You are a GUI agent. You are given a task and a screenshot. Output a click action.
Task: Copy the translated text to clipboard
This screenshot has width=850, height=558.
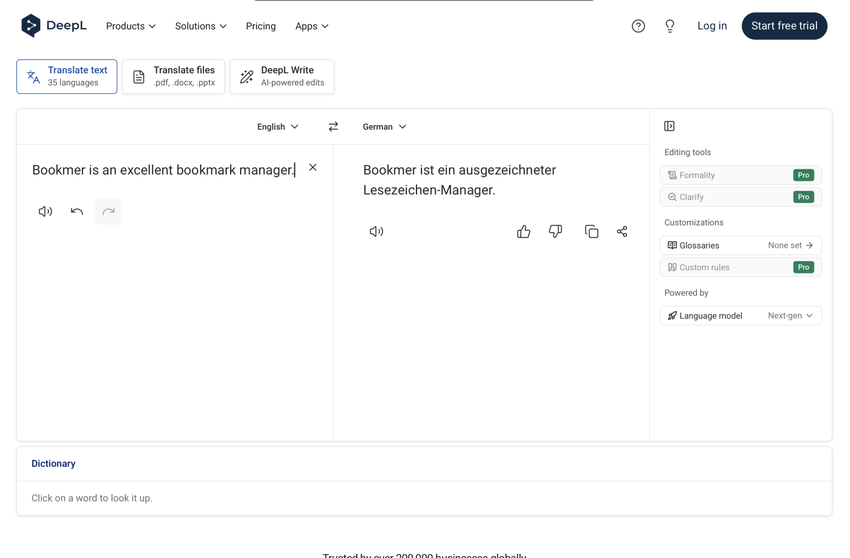point(591,231)
